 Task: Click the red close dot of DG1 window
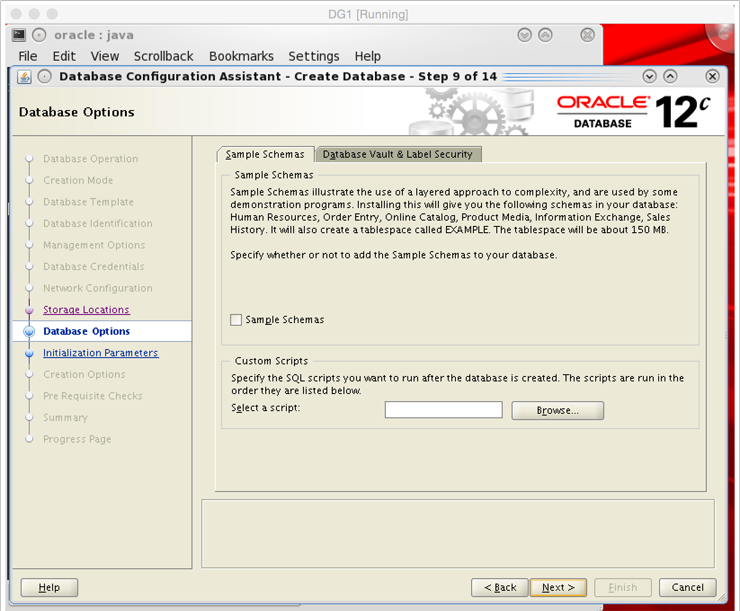(x=16, y=14)
